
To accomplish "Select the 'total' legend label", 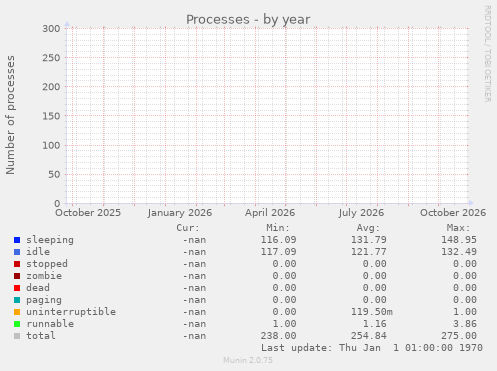I will [41, 336].
